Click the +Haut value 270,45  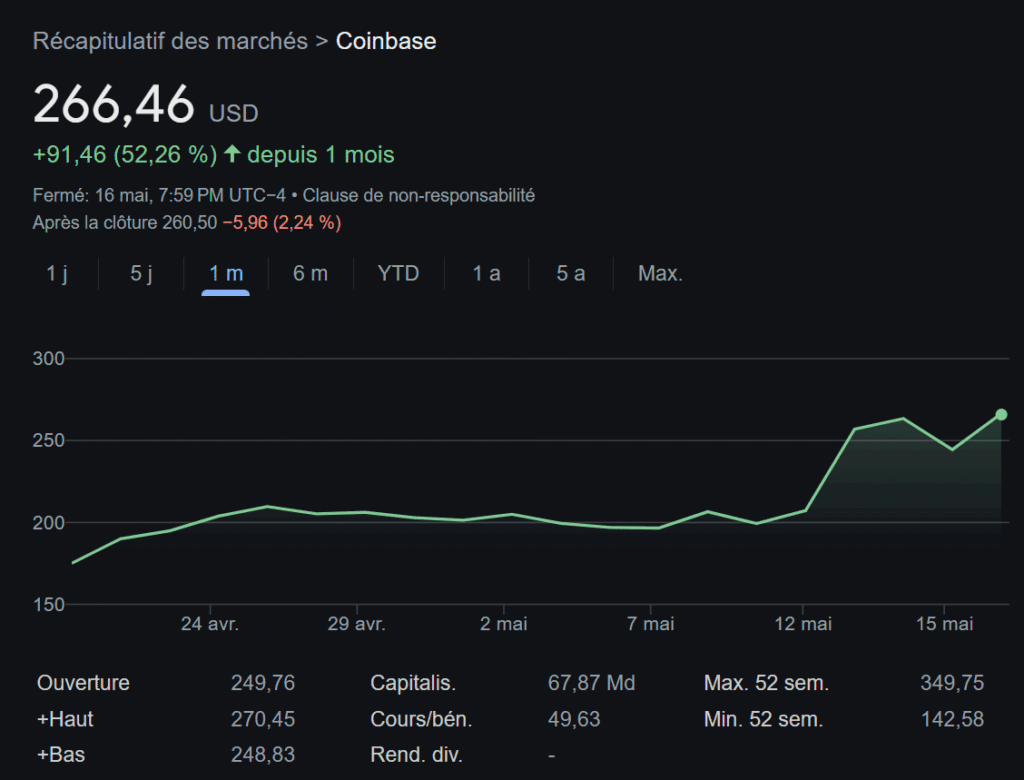(263, 719)
